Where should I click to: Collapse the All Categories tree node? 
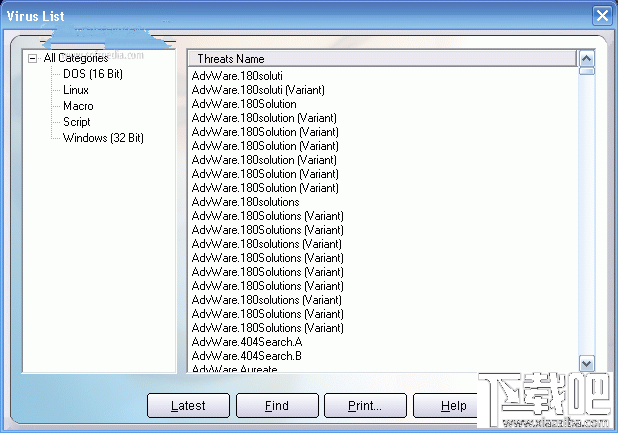coord(32,59)
